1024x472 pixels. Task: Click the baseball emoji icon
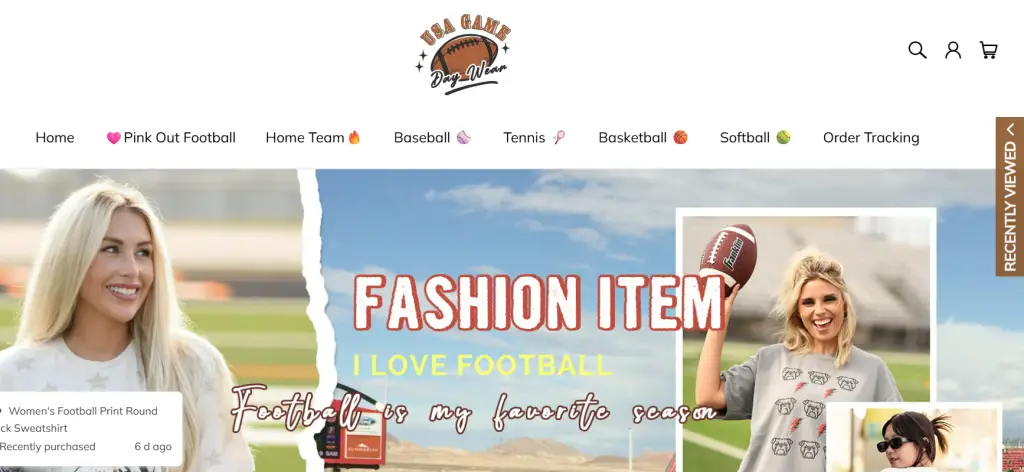[x=464, y=137]
